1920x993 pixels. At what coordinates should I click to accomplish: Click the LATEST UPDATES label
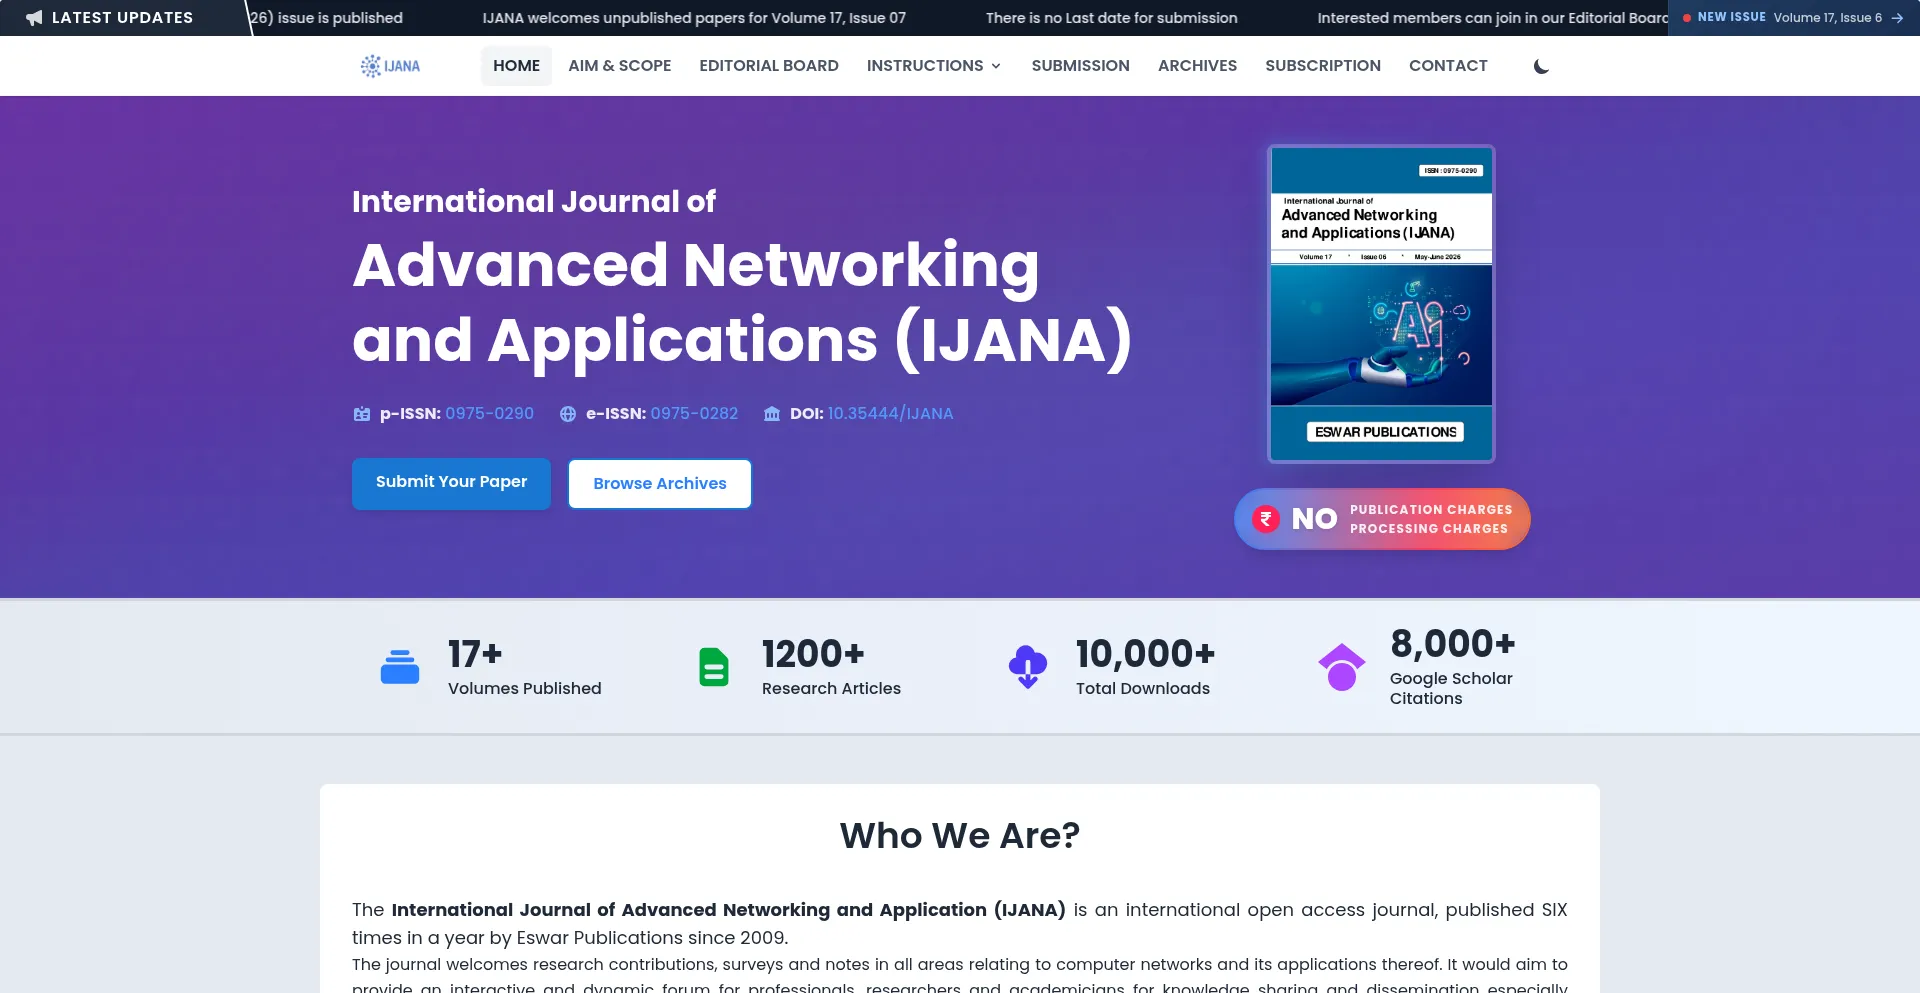[122, 18]
